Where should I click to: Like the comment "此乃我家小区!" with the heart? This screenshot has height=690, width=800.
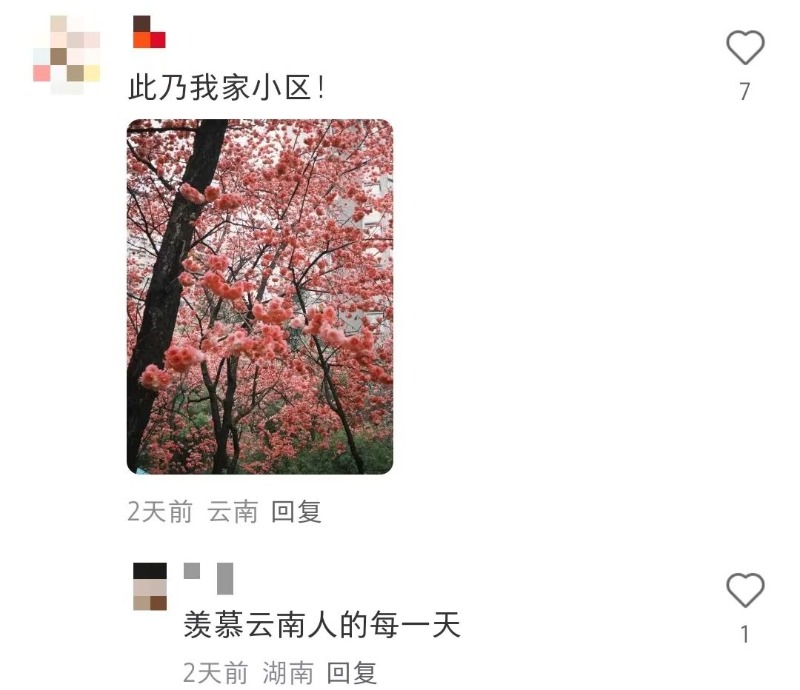745,47
